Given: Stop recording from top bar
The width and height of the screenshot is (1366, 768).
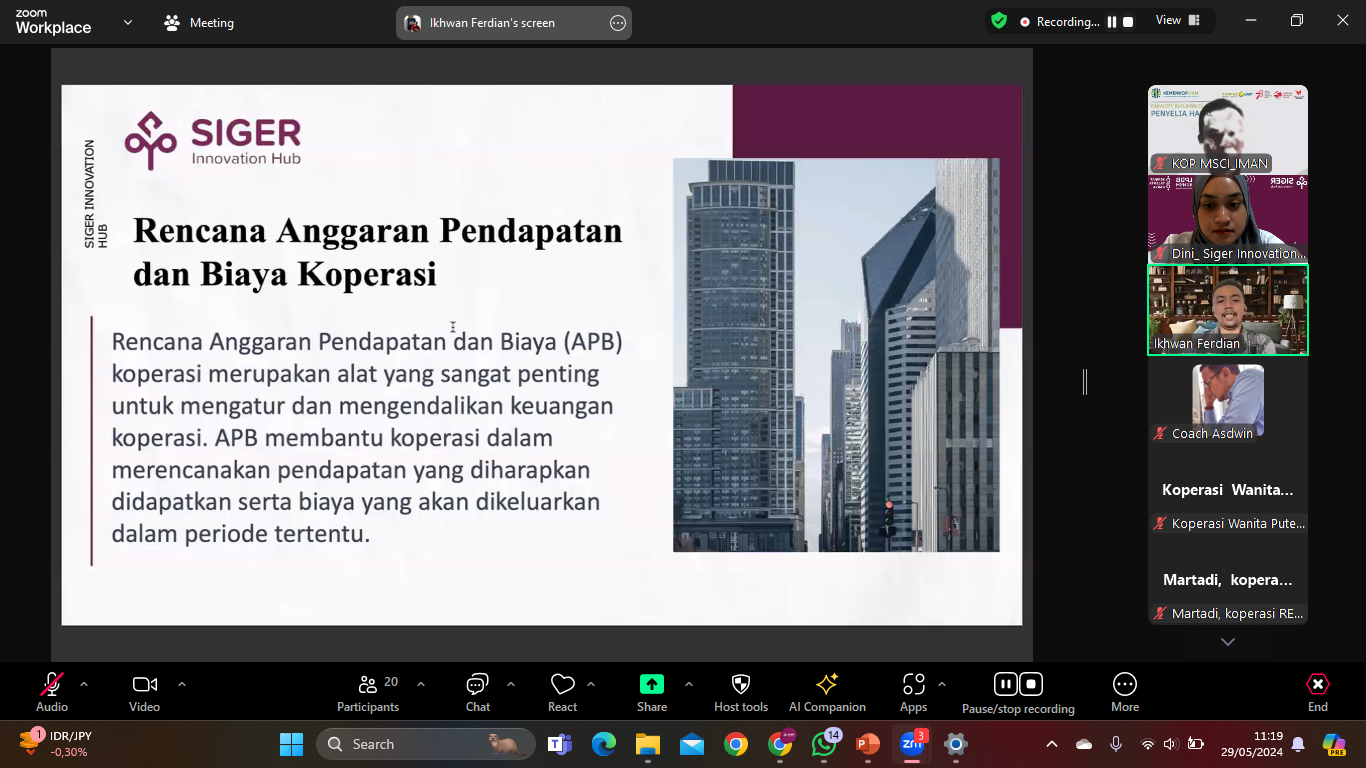Looking at the screenshot, I should [1128, 21].
